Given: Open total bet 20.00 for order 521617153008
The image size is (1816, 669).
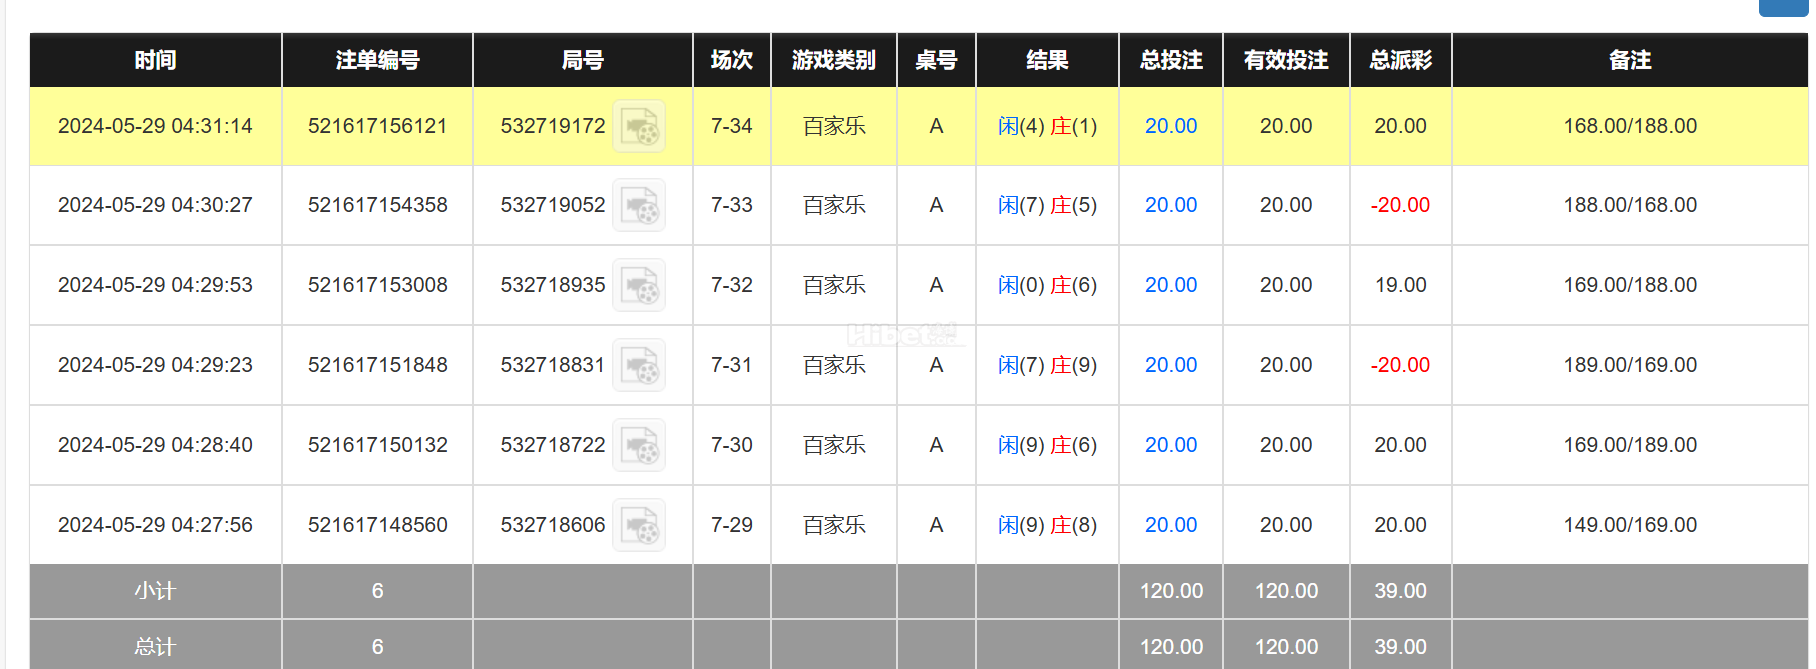Looking at the screenshot, I should 1171,285.
